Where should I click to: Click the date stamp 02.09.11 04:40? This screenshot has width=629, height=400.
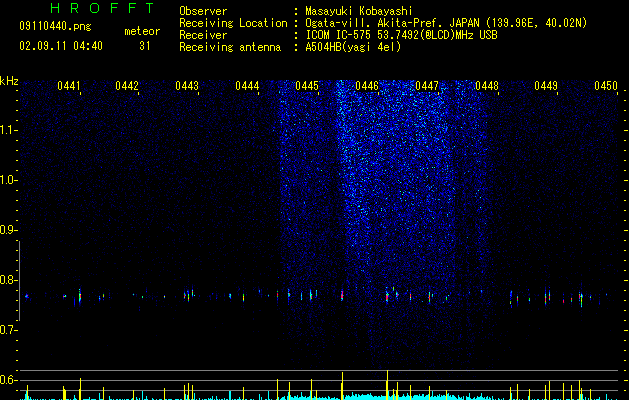(61, 46)
